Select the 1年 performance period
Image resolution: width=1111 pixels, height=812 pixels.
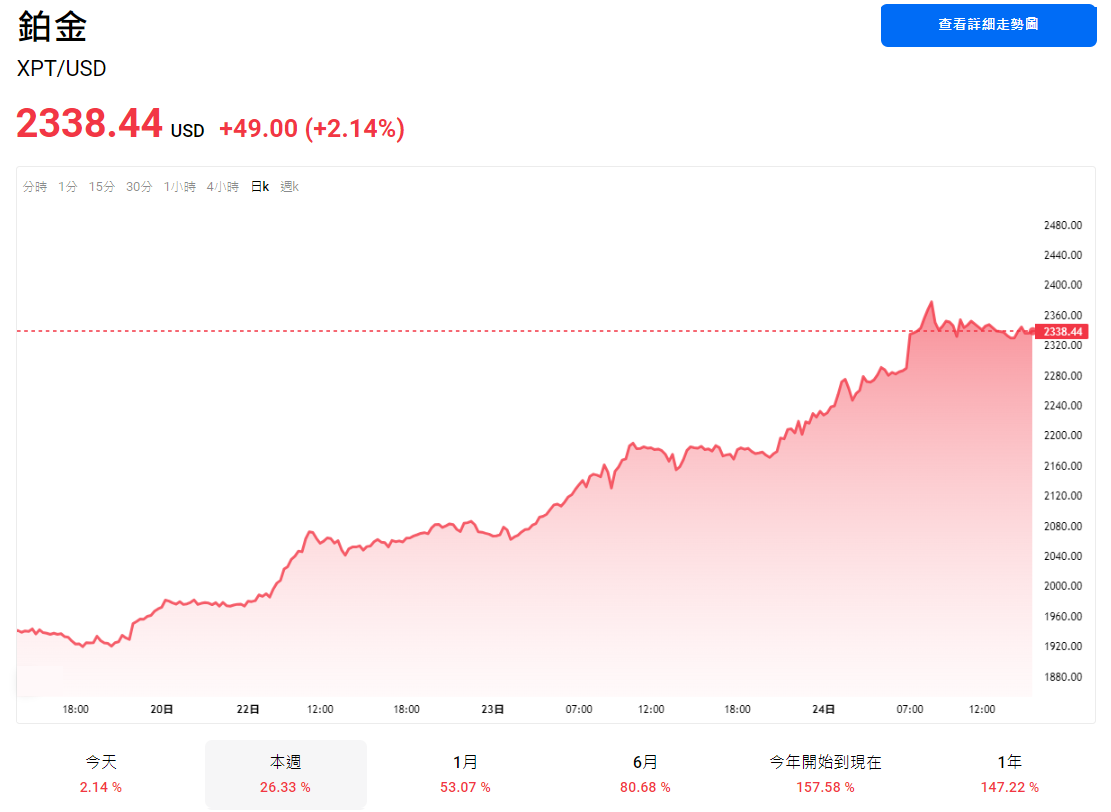click(x=1006, y=773)
